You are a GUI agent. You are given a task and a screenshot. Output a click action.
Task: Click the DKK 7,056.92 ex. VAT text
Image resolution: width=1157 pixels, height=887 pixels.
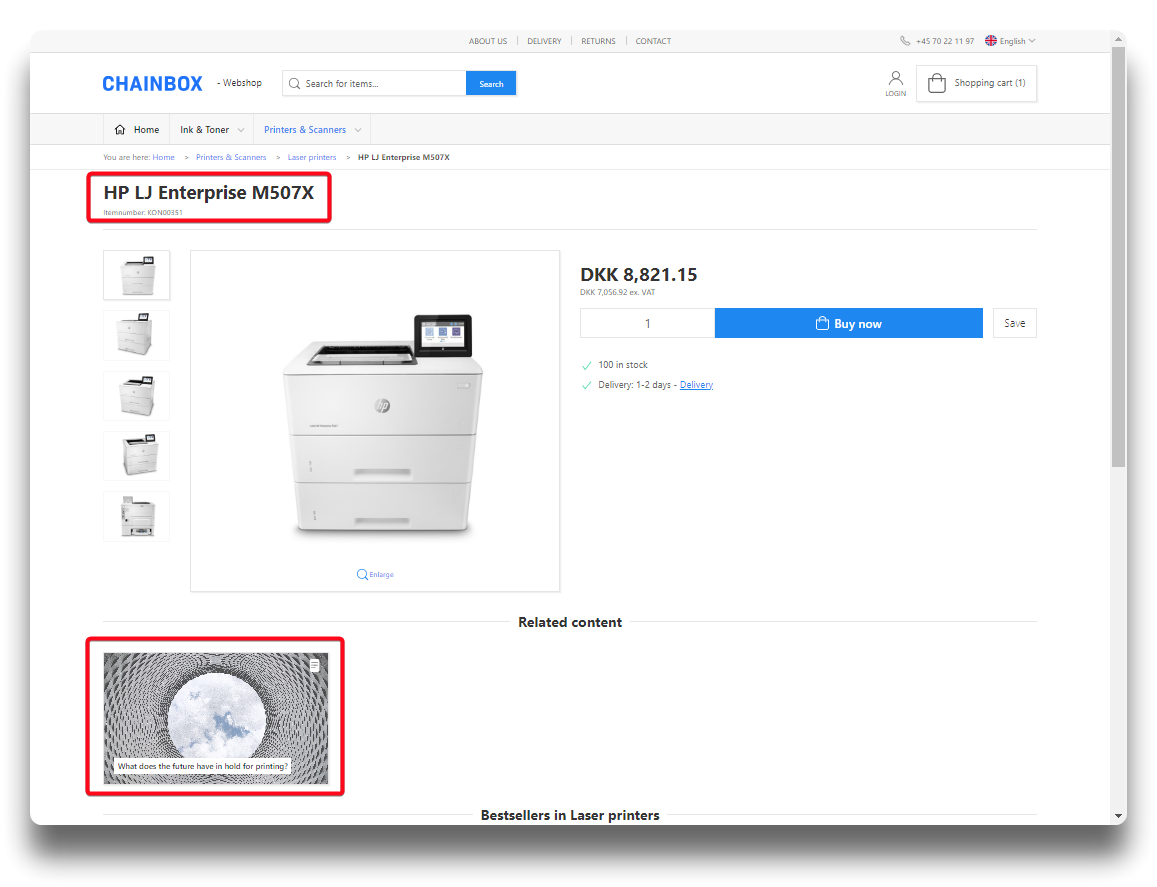click(x=617, y=292)
